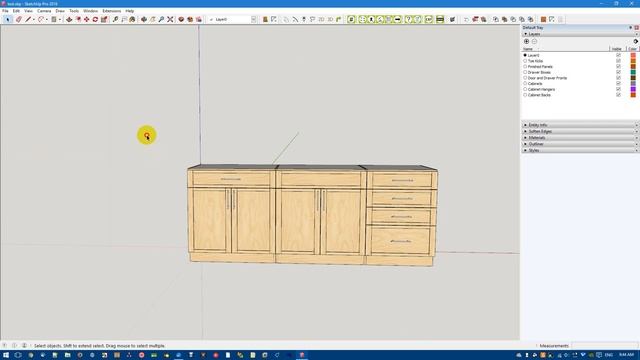Pick the Line pencil tool
640x360 pixels.
pos(28,19)
